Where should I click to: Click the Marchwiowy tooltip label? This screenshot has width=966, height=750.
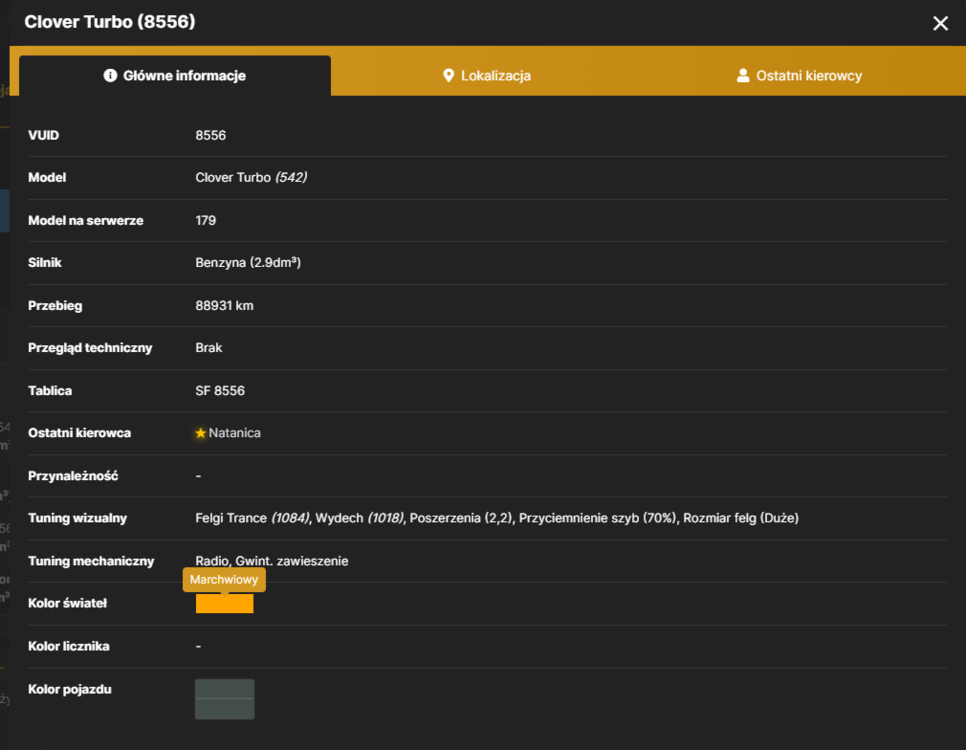coord(224,579)
